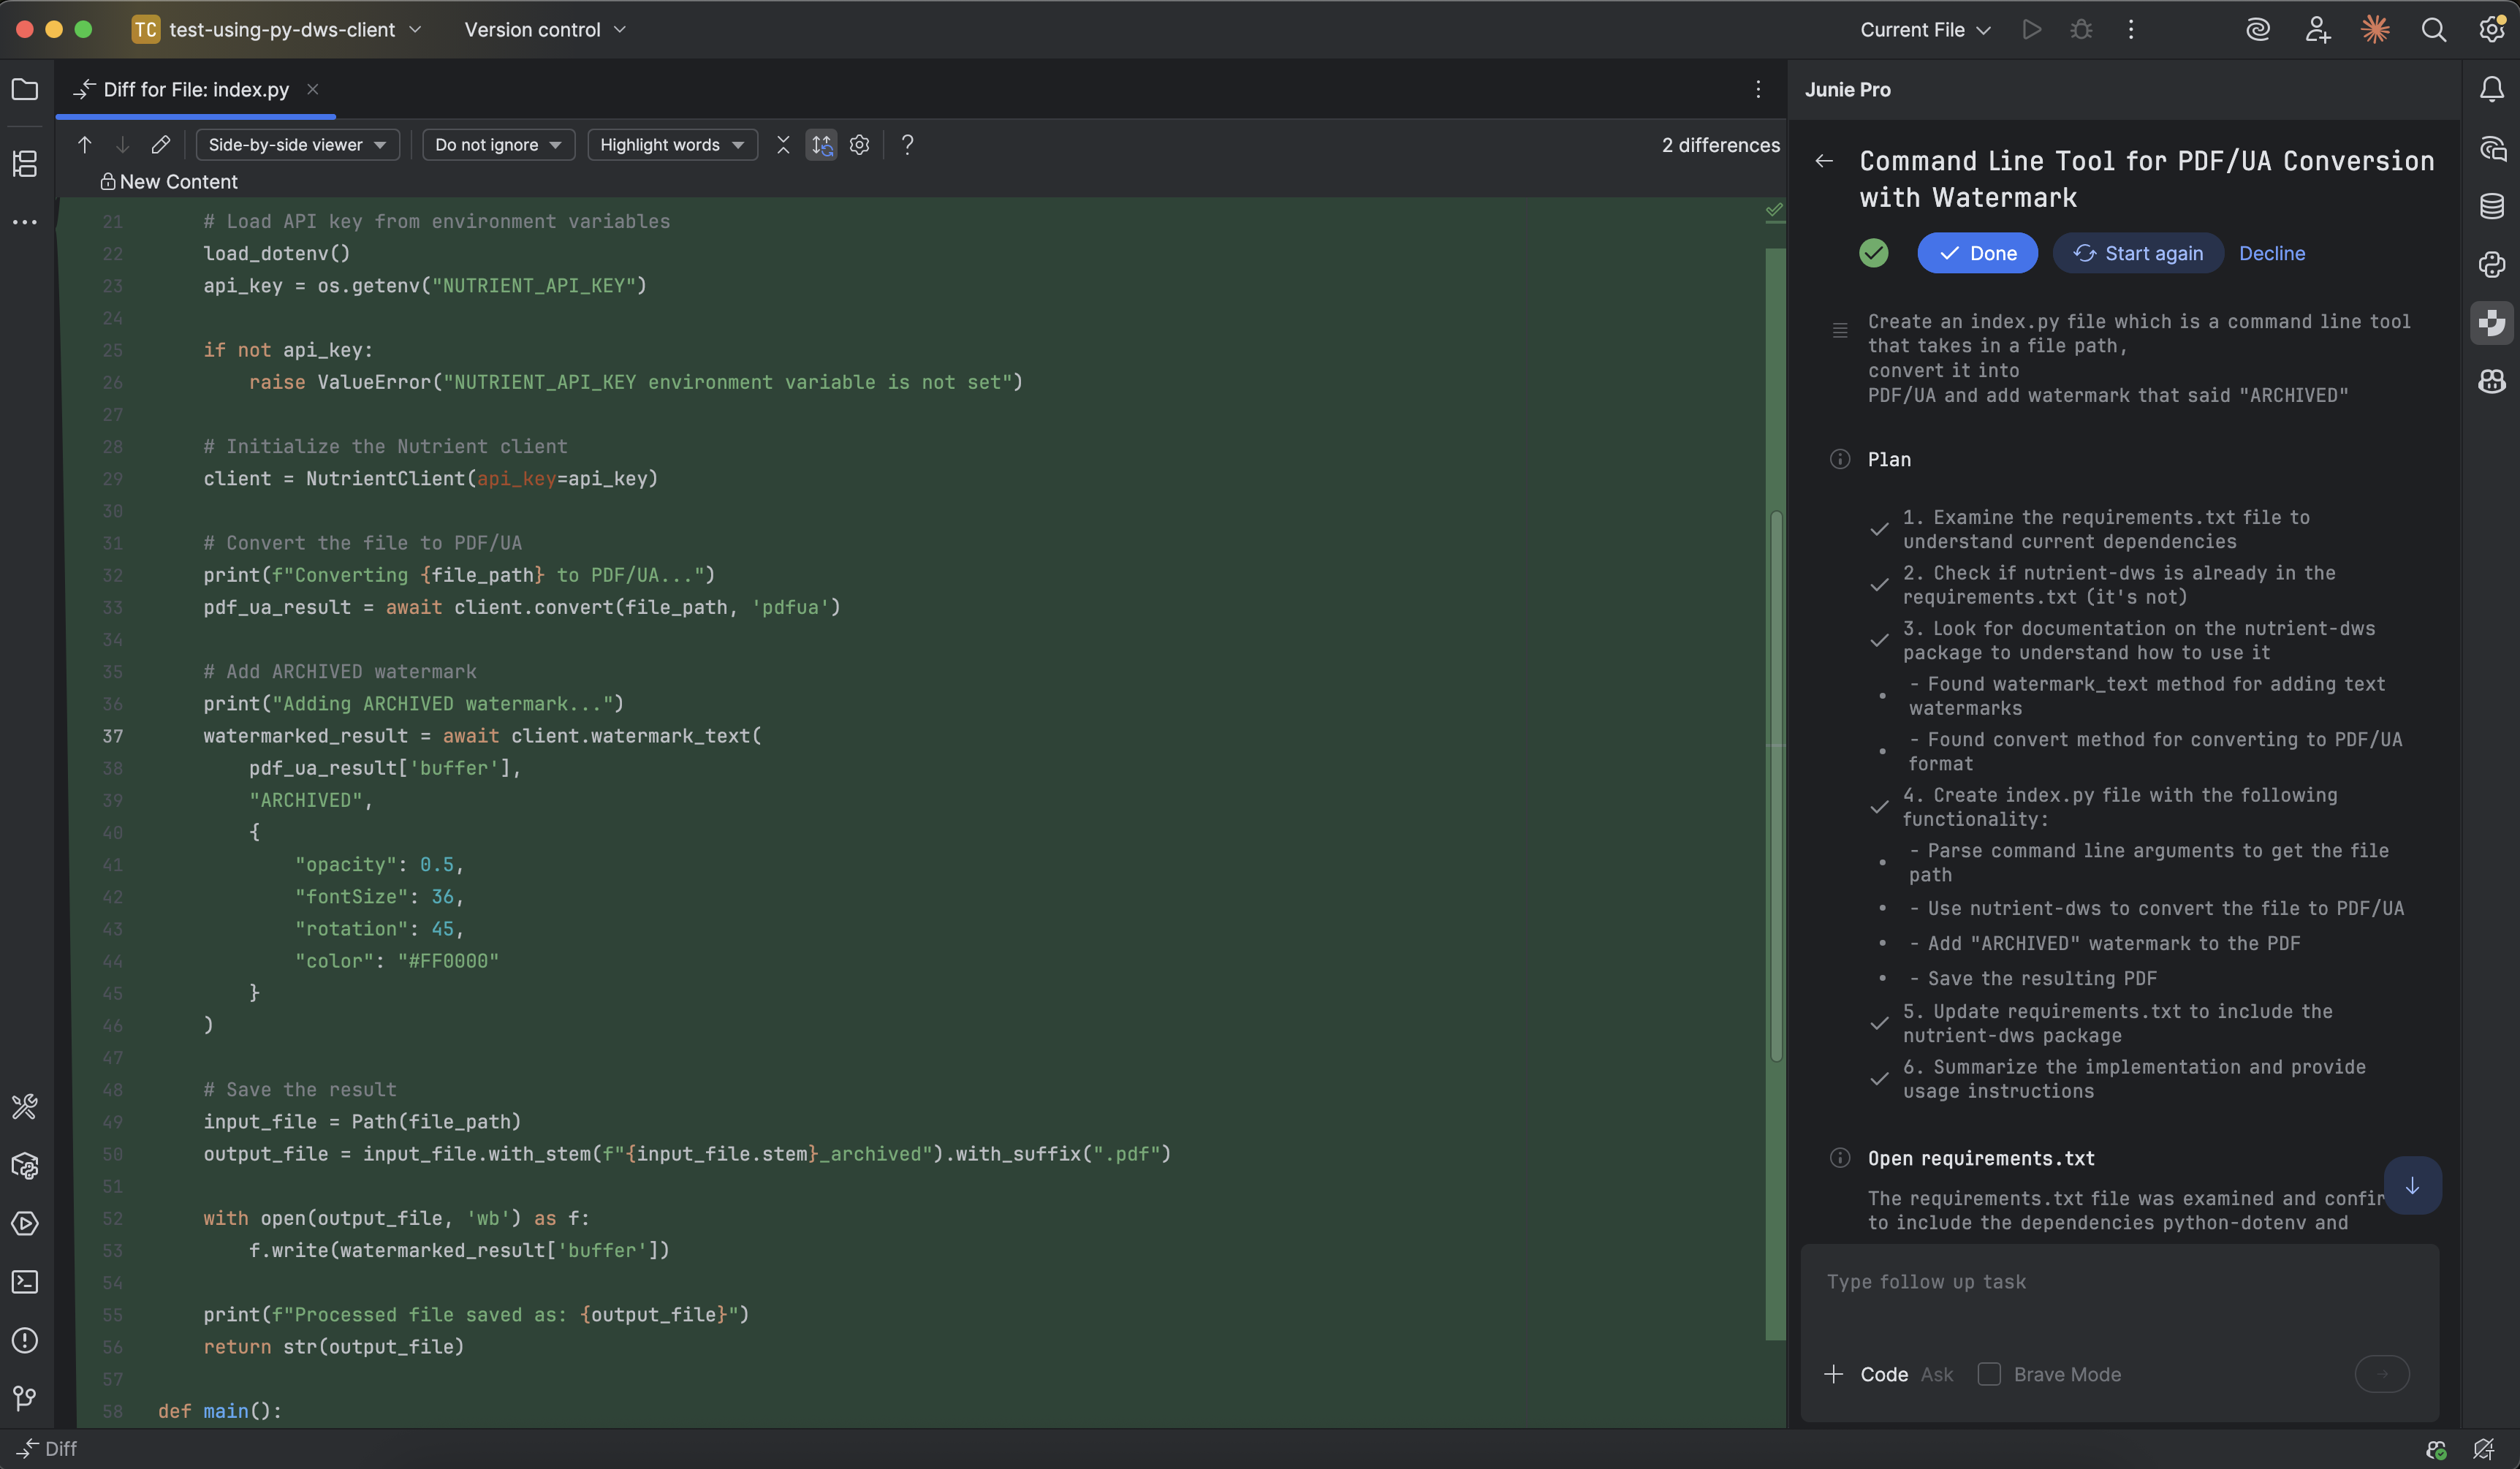
Task: Open the Git branches tool window
Action: 25,1398
